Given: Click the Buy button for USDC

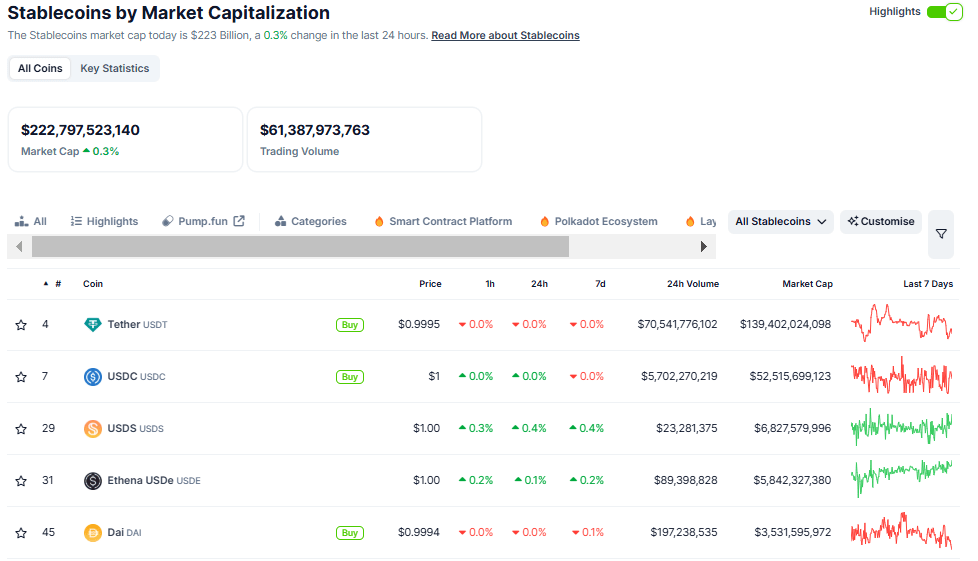Looking at the screenshot, I should point(350,377).
